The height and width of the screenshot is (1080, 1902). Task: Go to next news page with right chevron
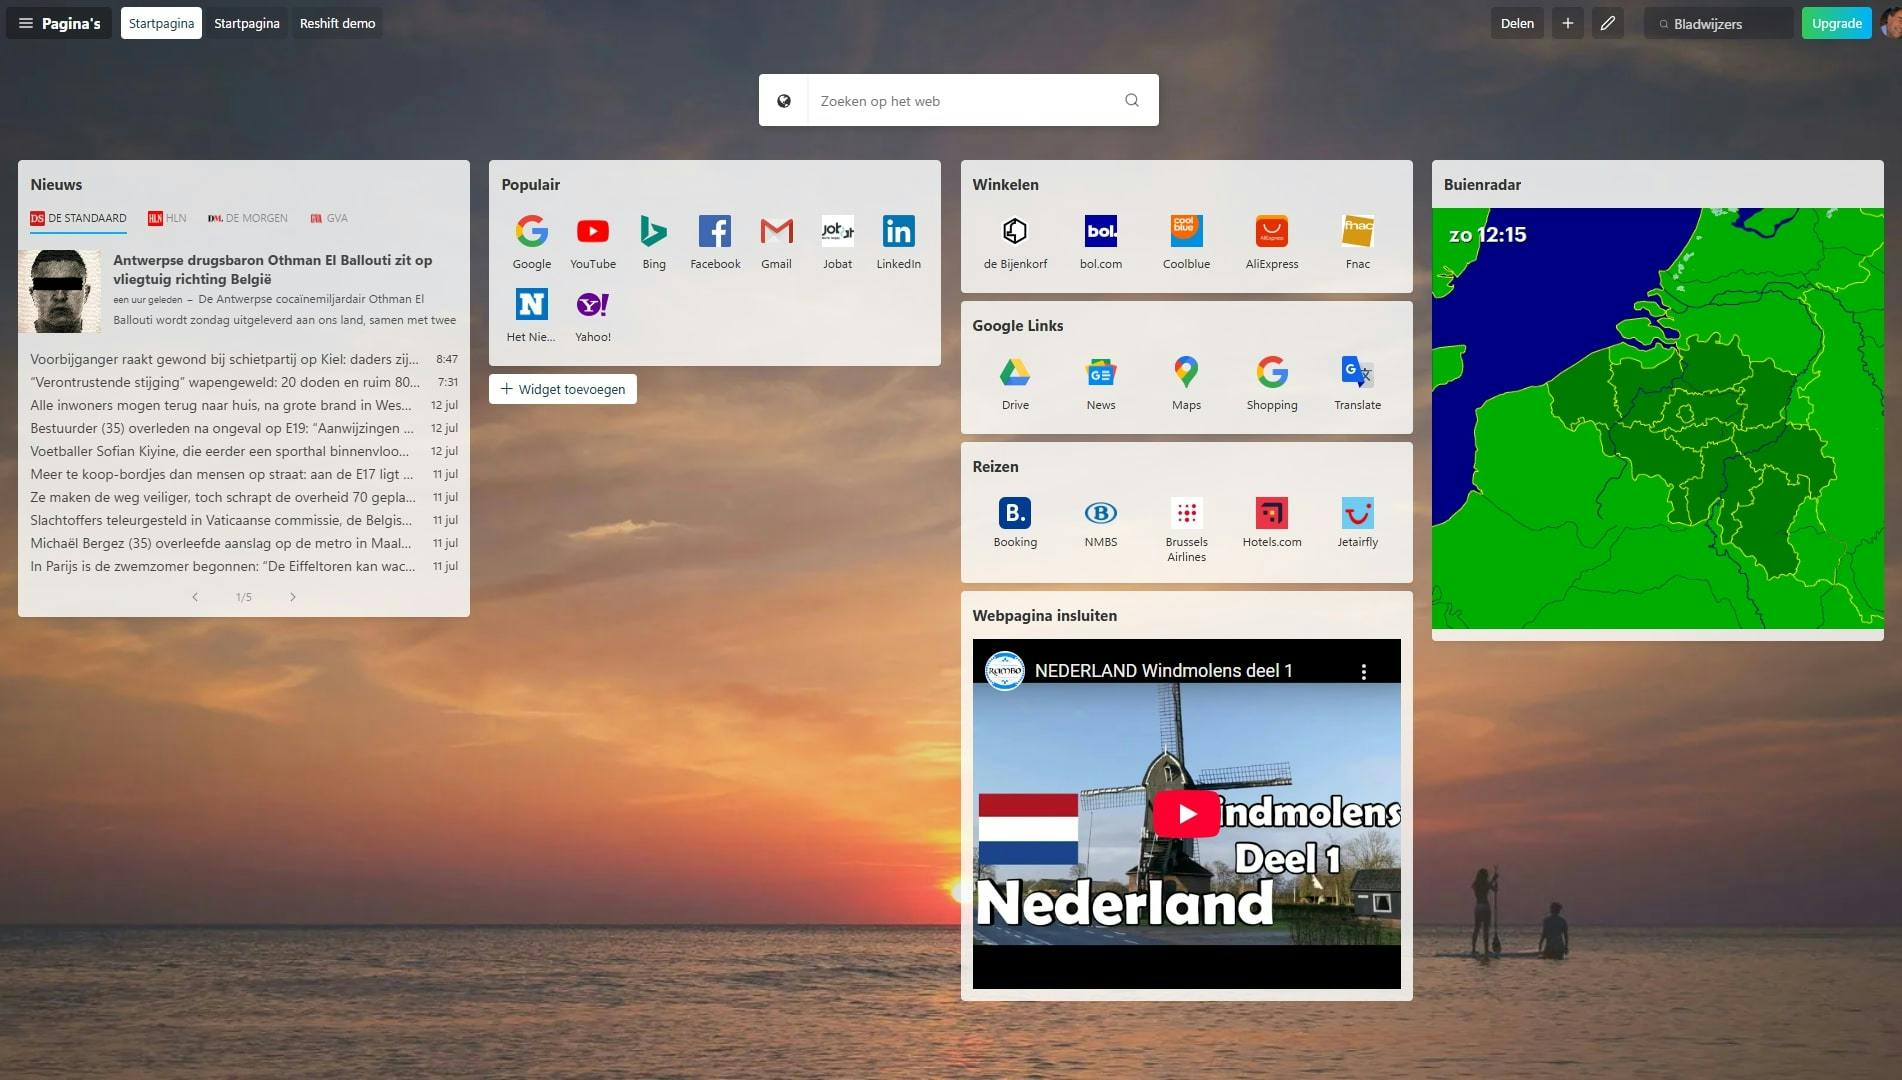click(293, 596)
